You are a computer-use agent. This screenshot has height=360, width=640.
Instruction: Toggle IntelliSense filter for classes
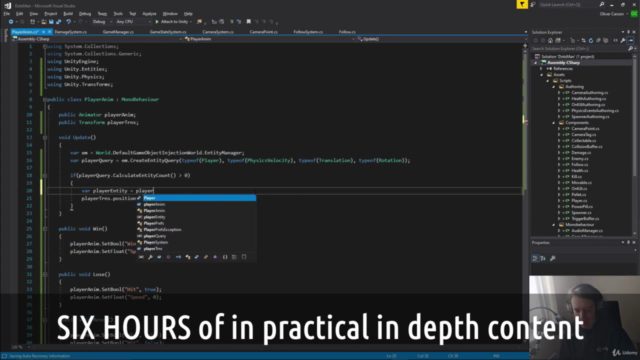(188, 257)
